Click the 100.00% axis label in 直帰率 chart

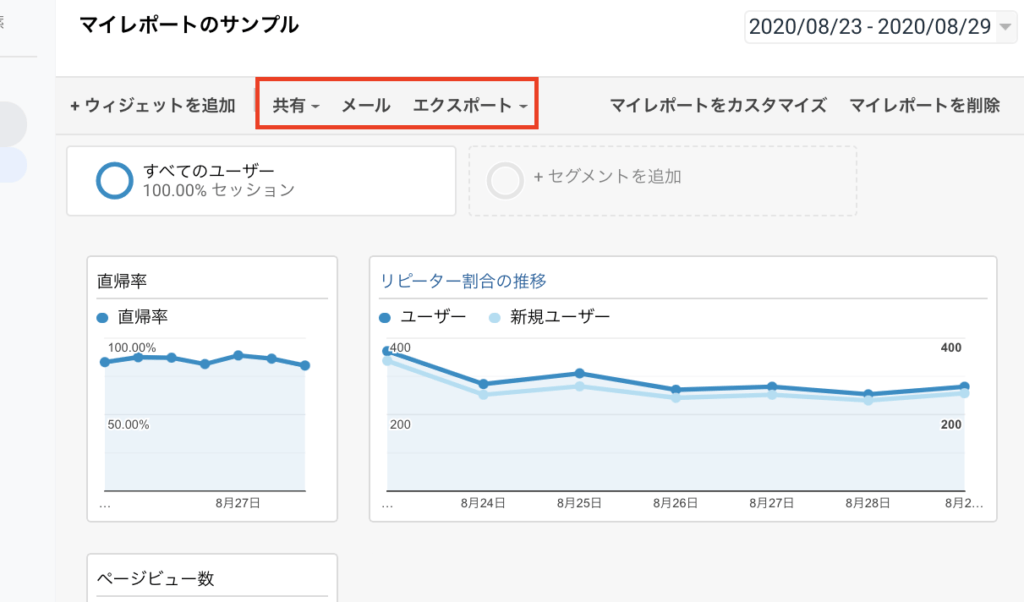(132, 347)
